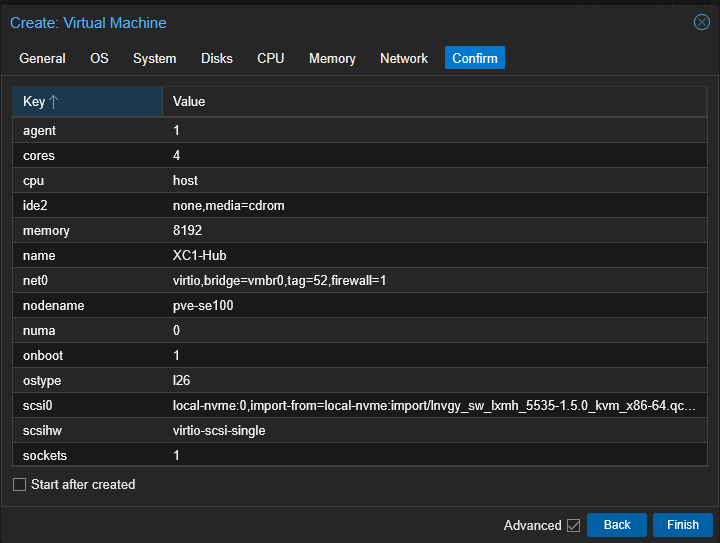This screenshot has width=720, height=543.
Task: Select the Confirm tab
Action: (x=474, y=59)
